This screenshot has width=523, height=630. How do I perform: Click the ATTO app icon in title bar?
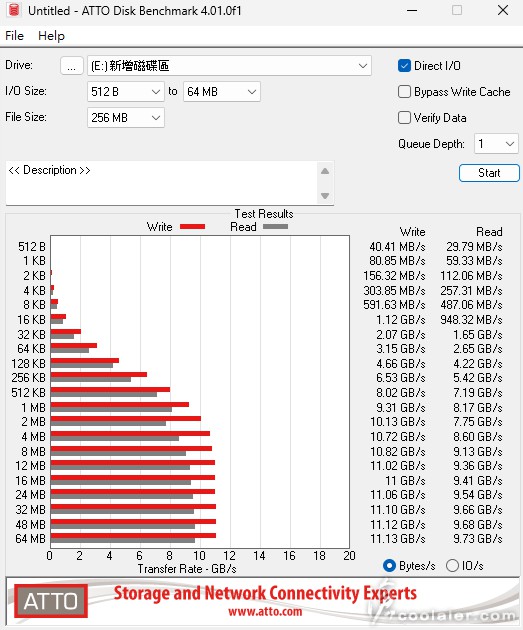pos(14,10)
